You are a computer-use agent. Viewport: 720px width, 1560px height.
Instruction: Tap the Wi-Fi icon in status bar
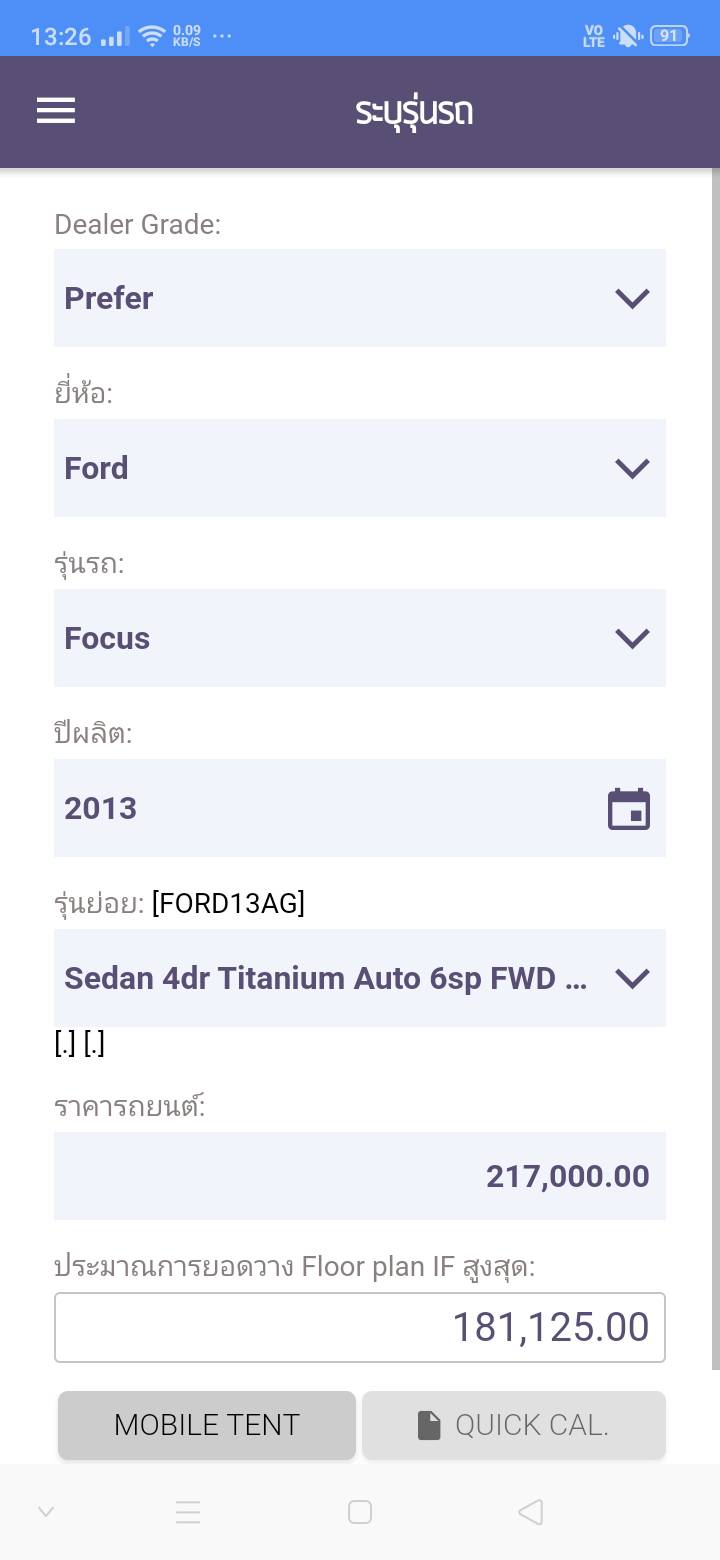point(152,37)
